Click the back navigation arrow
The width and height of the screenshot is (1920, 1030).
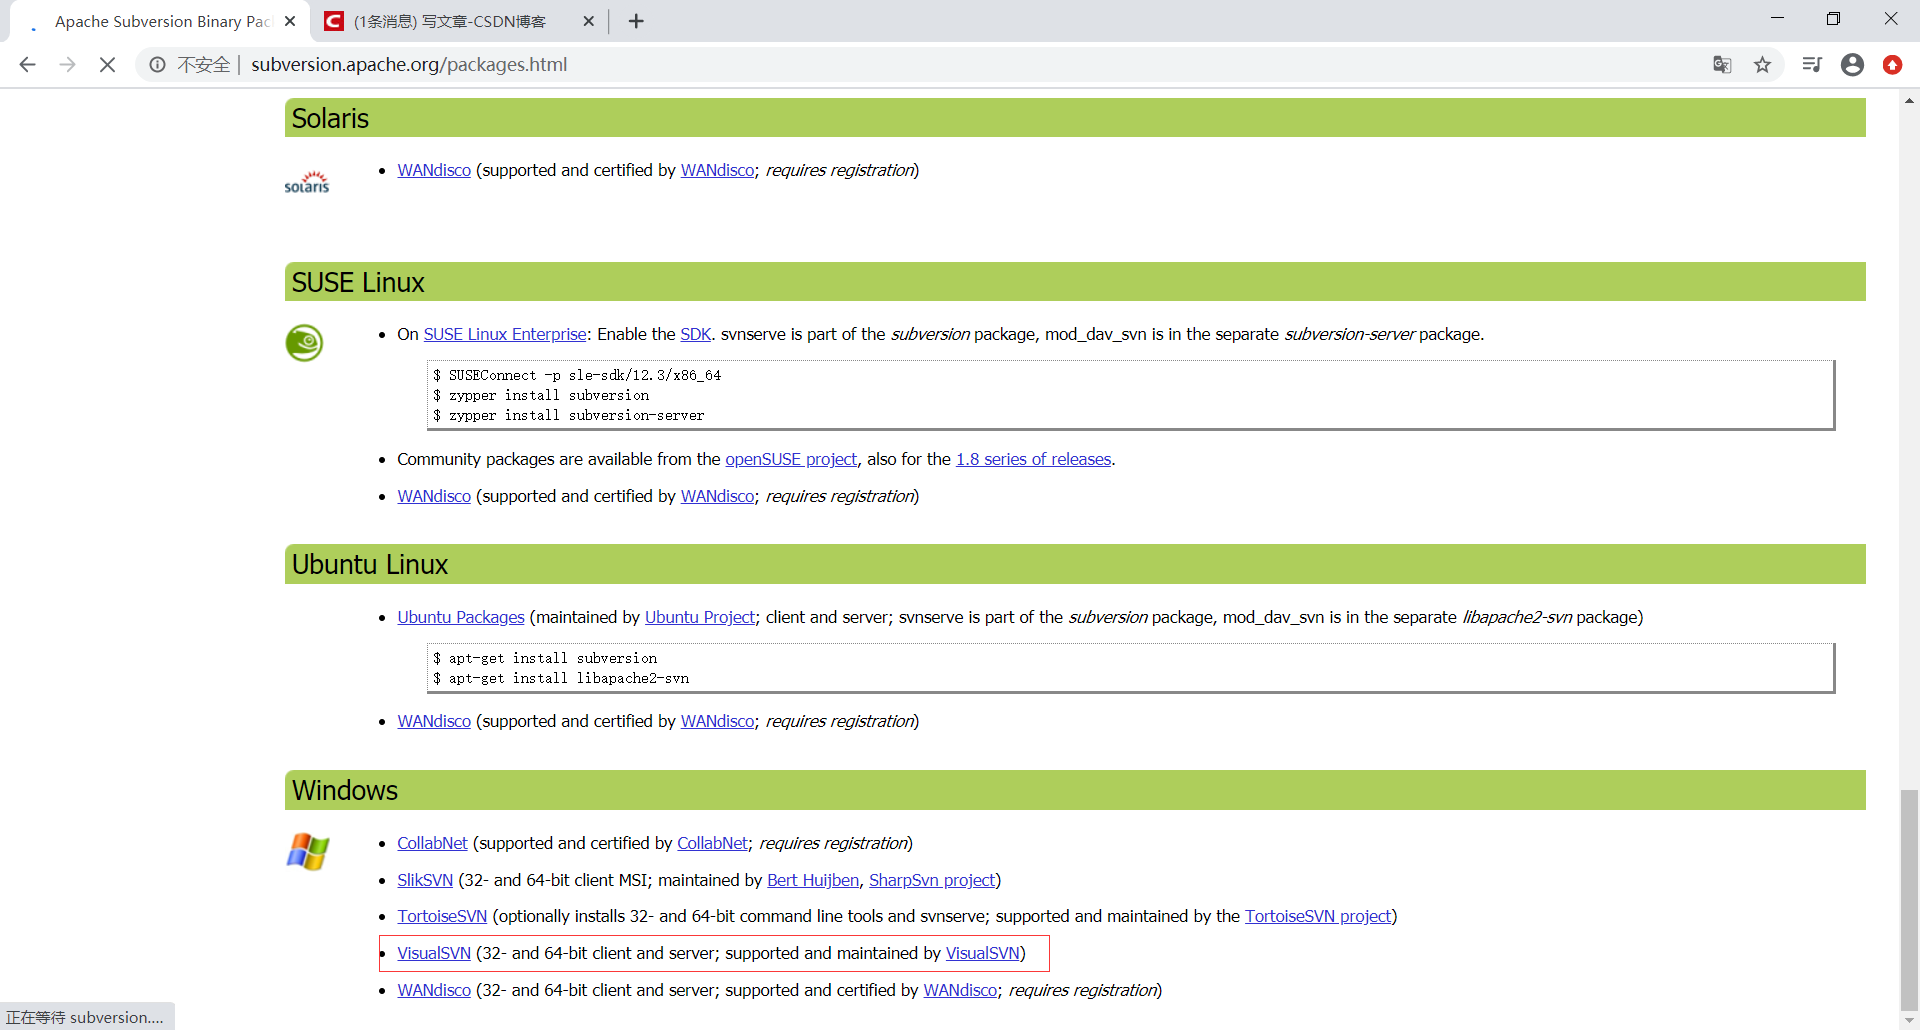(x=26, y=64)
